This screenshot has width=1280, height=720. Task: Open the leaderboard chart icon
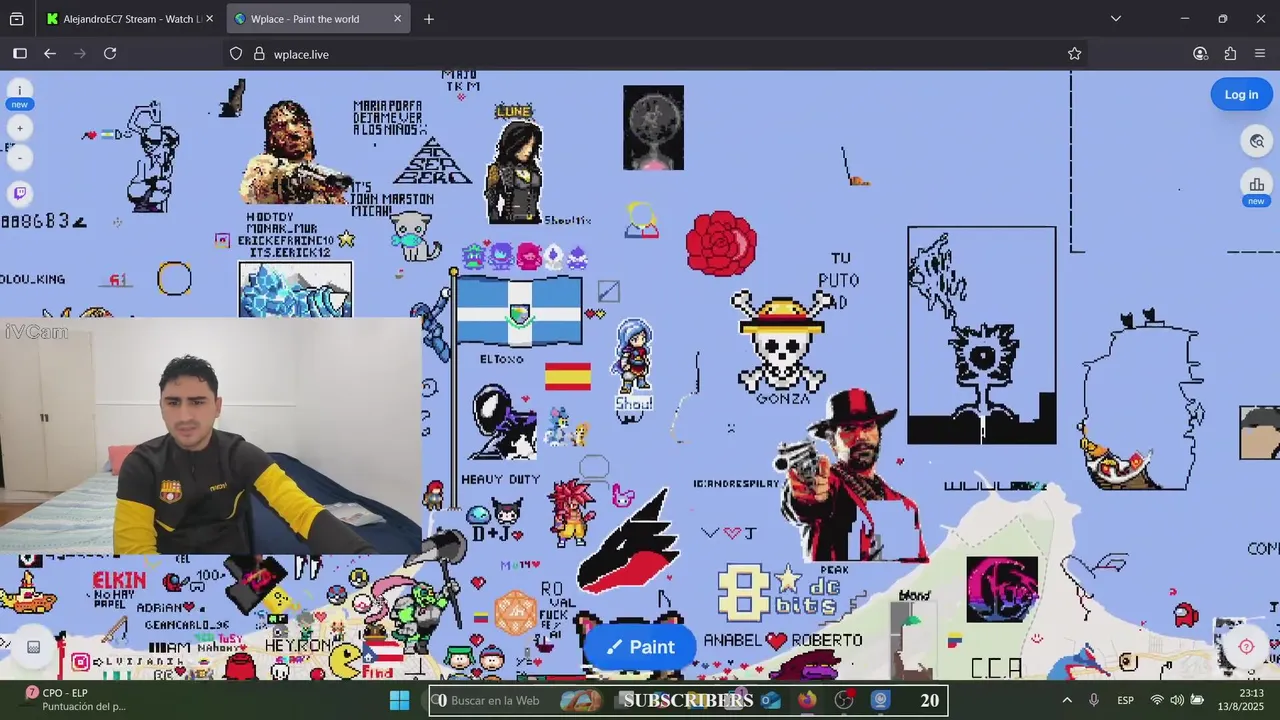[x=1257, y=184]
